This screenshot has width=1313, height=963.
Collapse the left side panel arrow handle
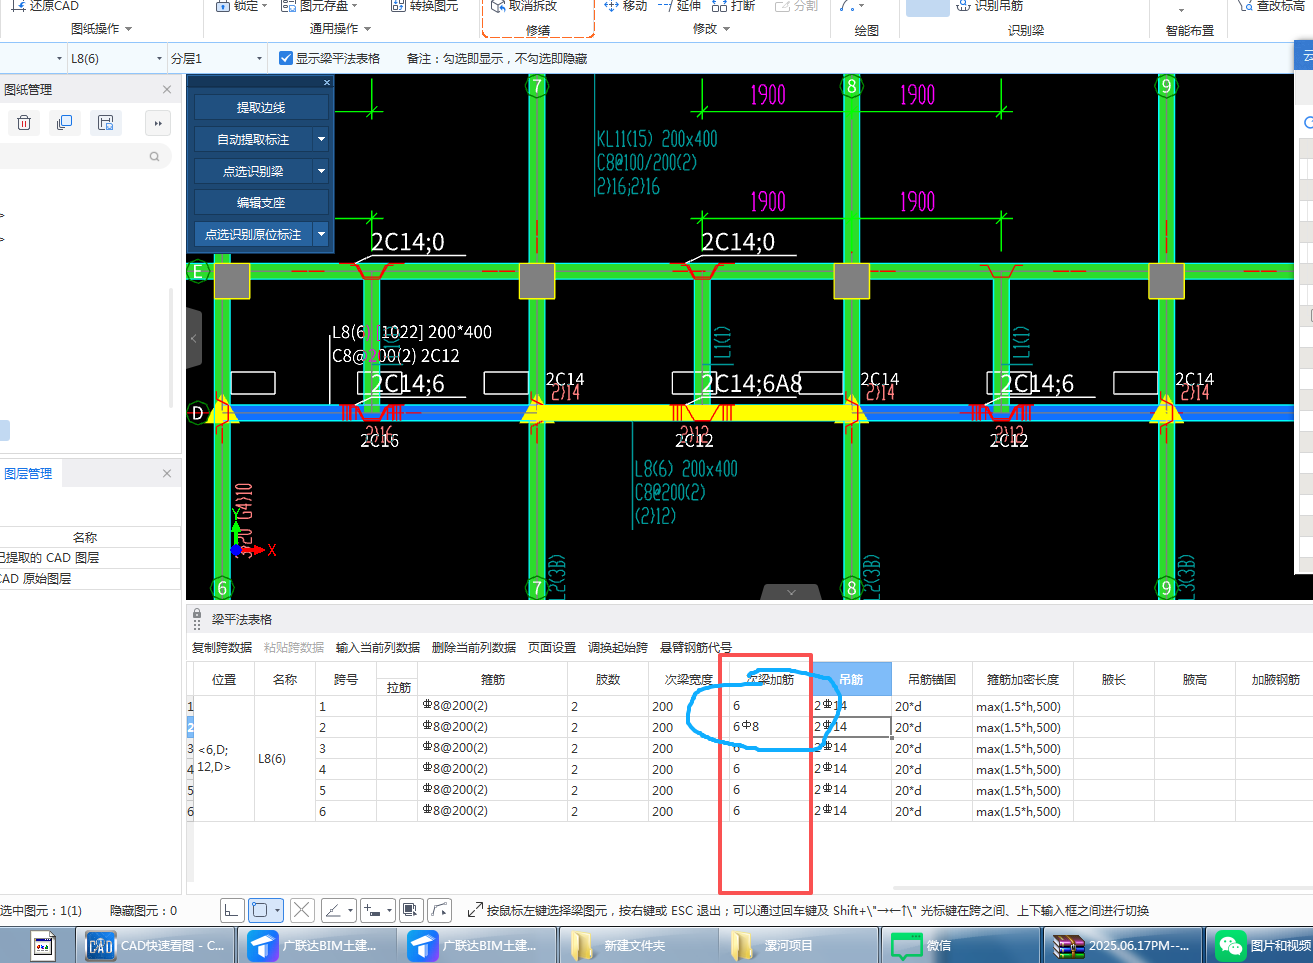click(x=194, y=339)
